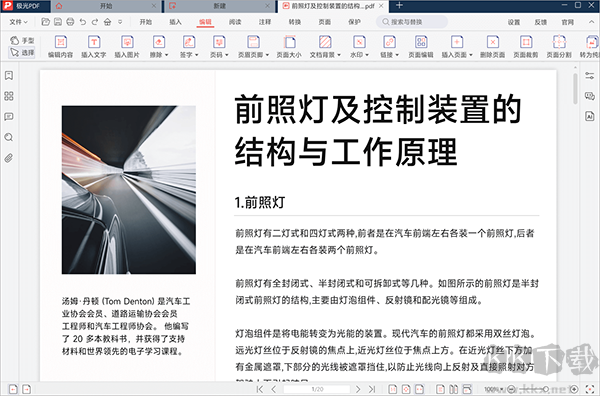Click the 插入图片 insert image icon

[127, 47]
